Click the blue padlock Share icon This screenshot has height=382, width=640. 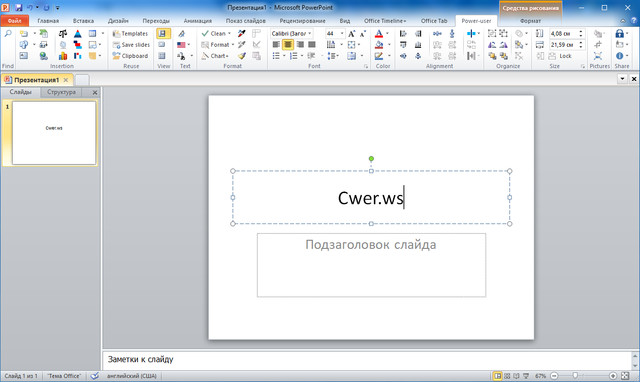click(x=620, y=34)
